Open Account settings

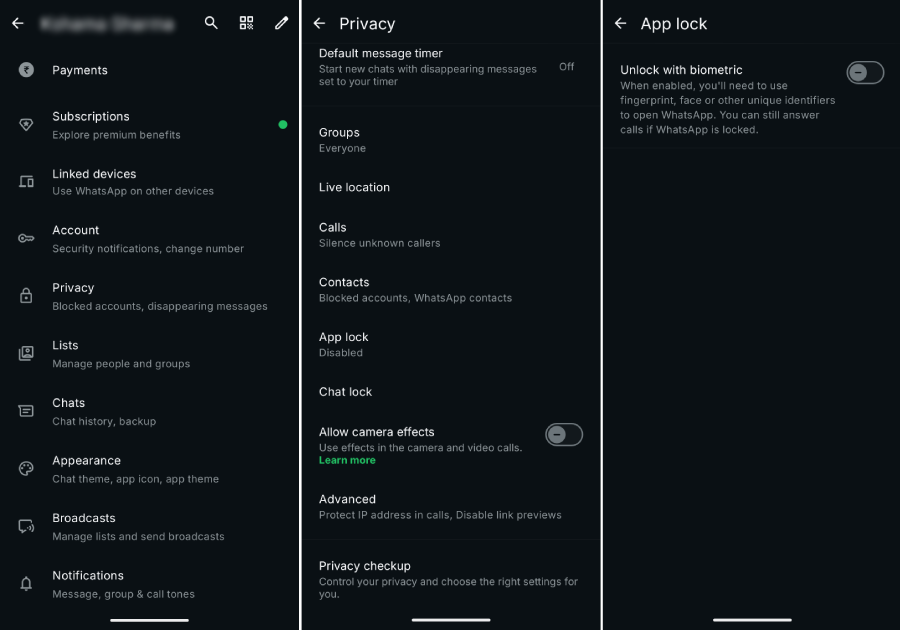149,239
